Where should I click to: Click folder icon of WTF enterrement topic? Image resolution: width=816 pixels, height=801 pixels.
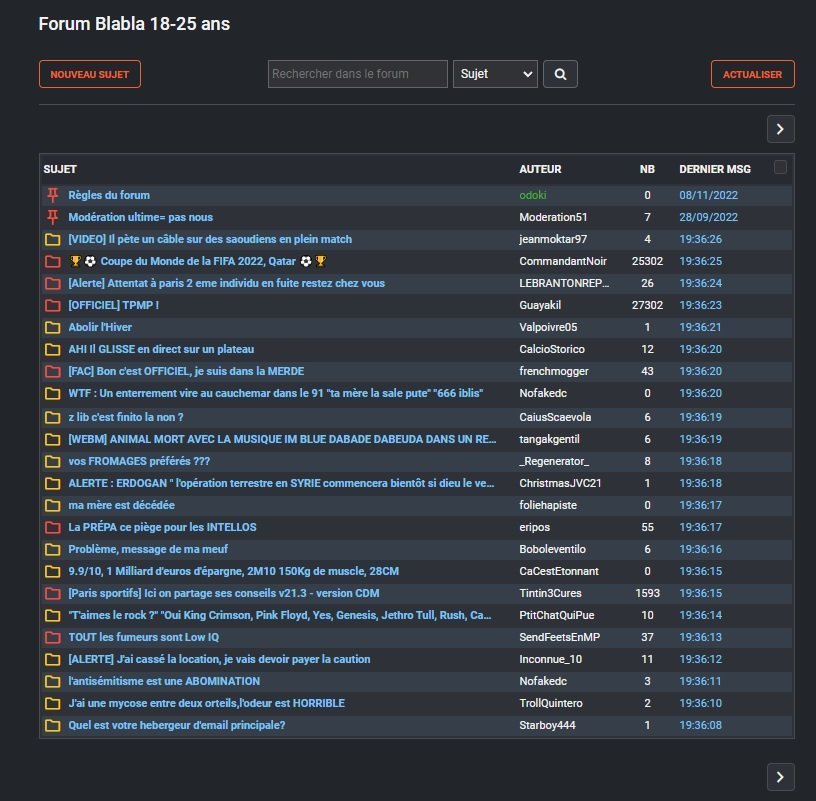point(53,393)
